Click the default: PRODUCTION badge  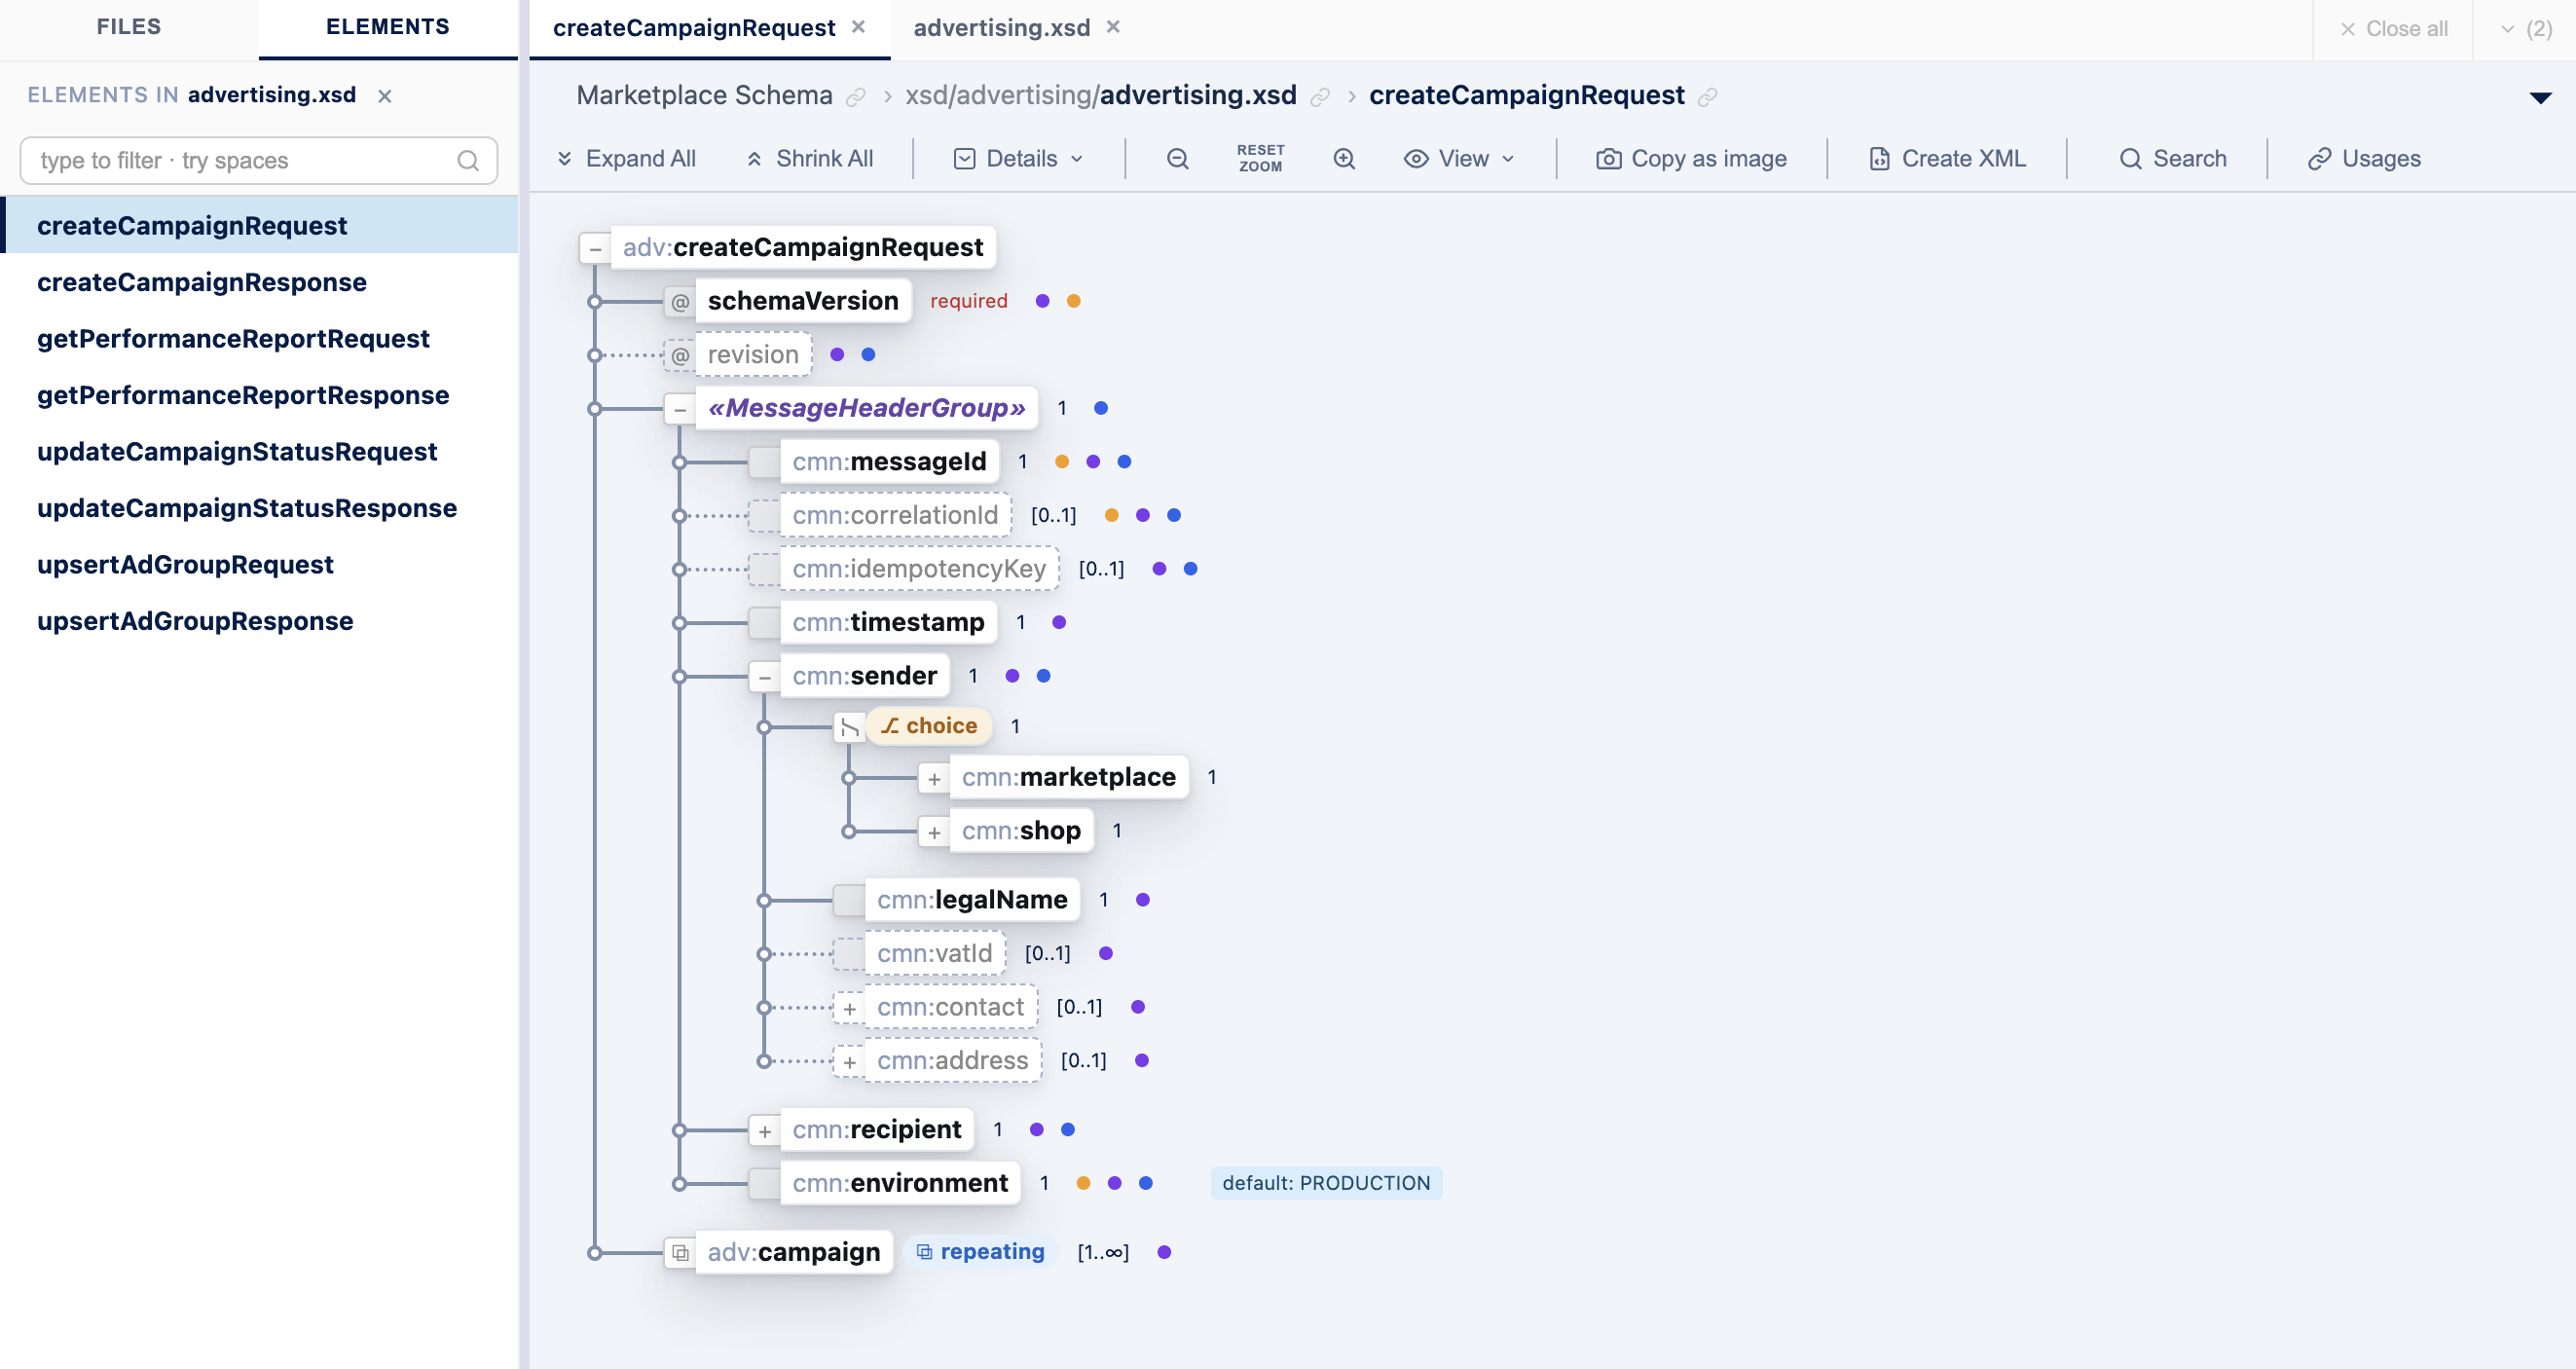[1326, 1183]
